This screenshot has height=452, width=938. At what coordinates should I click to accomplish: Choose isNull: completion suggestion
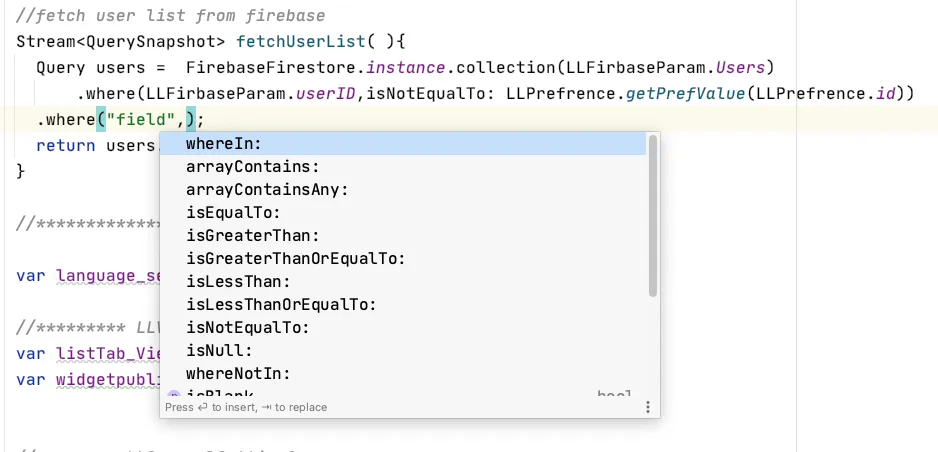(403, 350)
